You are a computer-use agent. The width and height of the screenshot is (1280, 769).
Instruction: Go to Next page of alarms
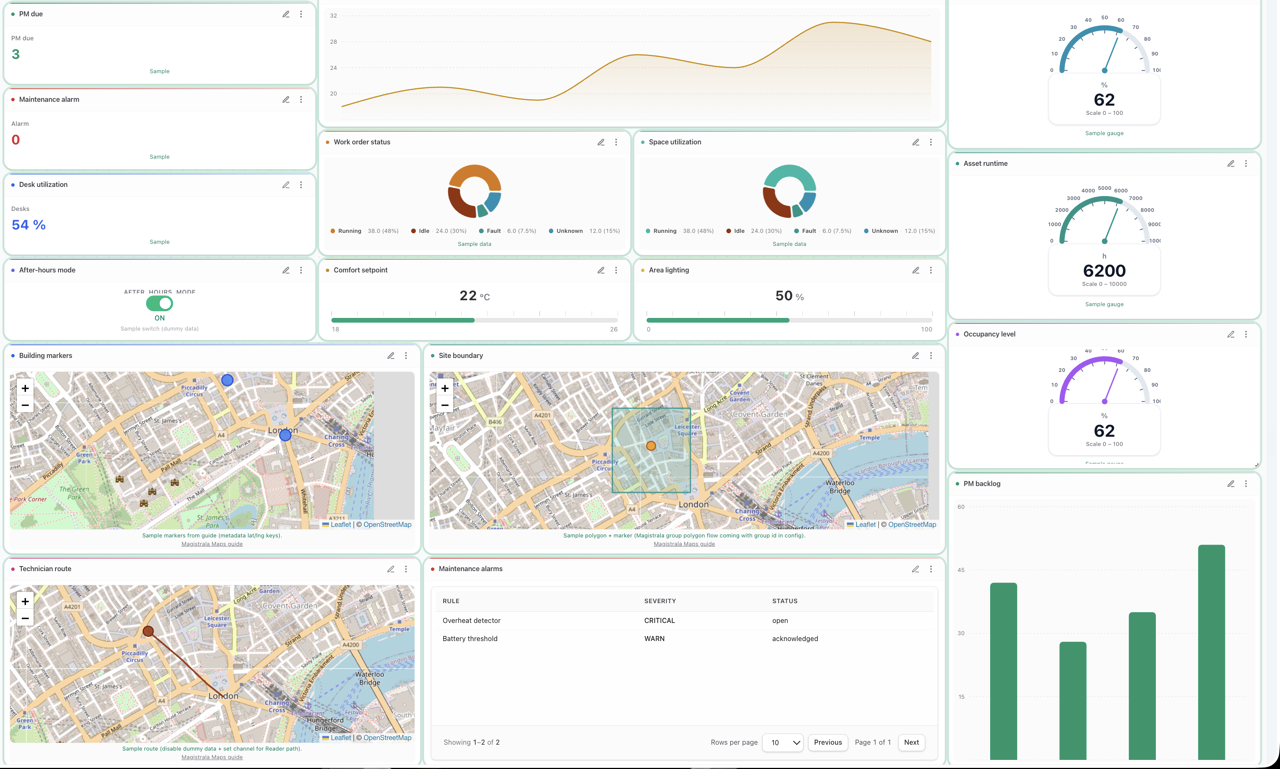[911, 743]
